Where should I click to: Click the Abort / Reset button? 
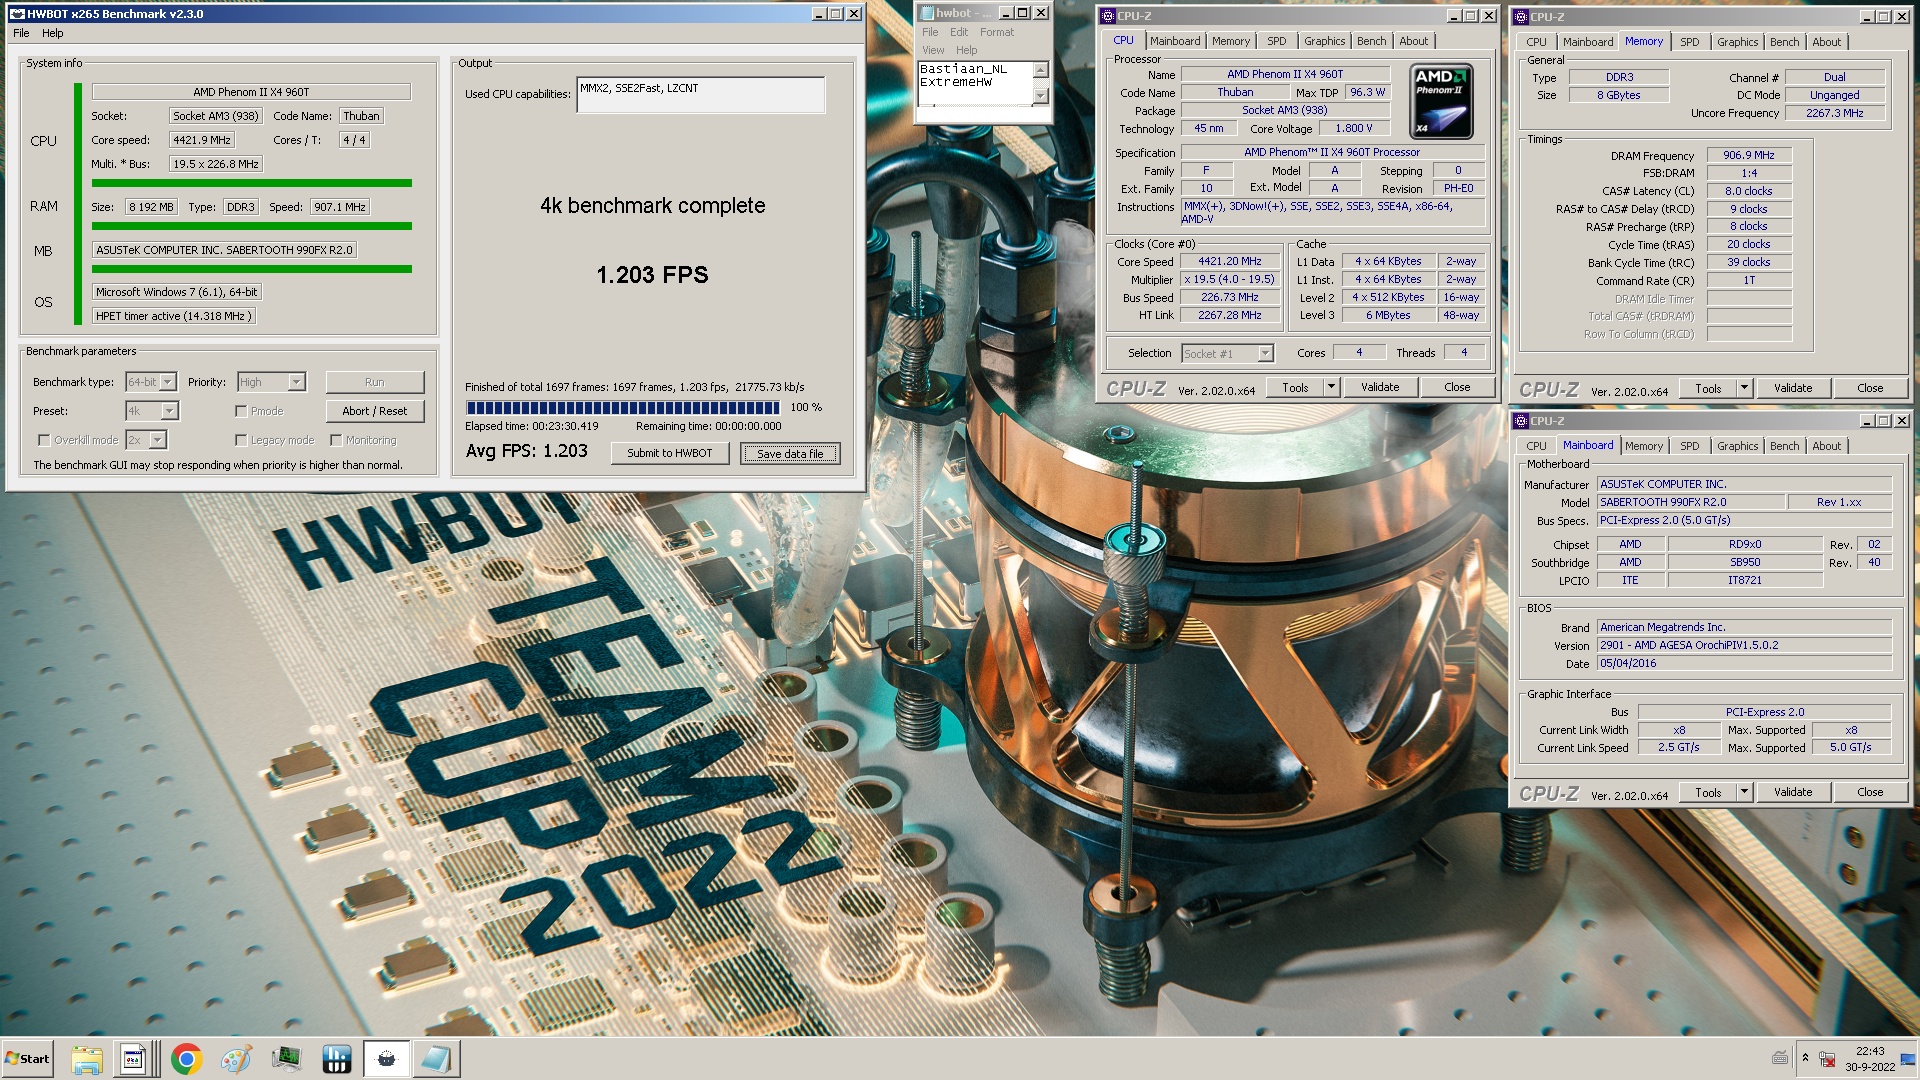[x=375, y=411]
